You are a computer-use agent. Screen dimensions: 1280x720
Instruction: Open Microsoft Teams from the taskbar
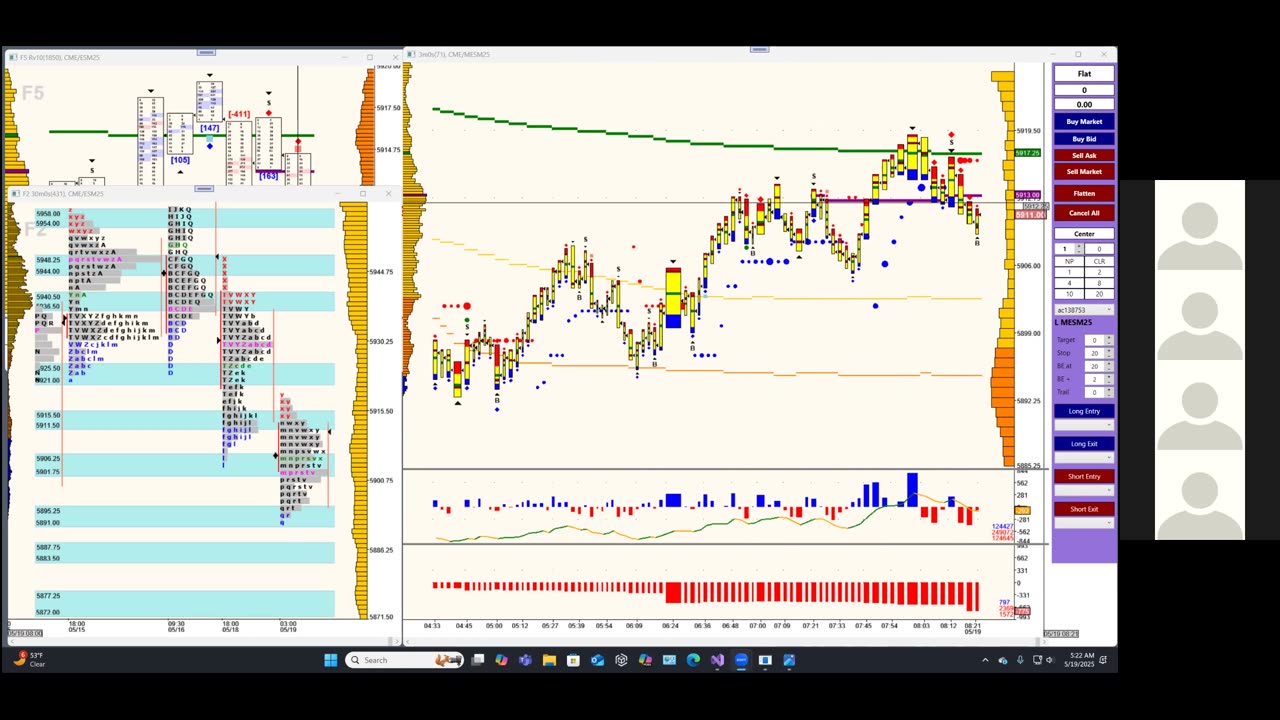click(x=525, y=660)
